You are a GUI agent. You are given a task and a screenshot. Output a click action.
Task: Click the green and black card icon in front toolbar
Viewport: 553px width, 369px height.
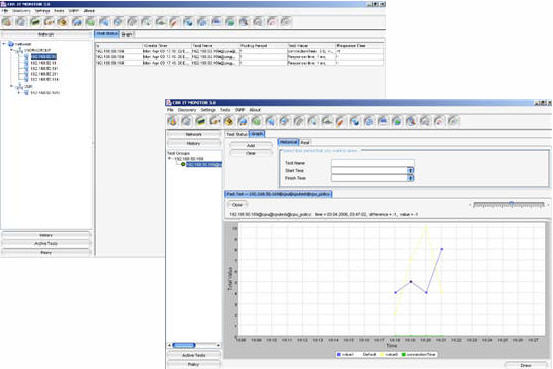coord(201,121)
